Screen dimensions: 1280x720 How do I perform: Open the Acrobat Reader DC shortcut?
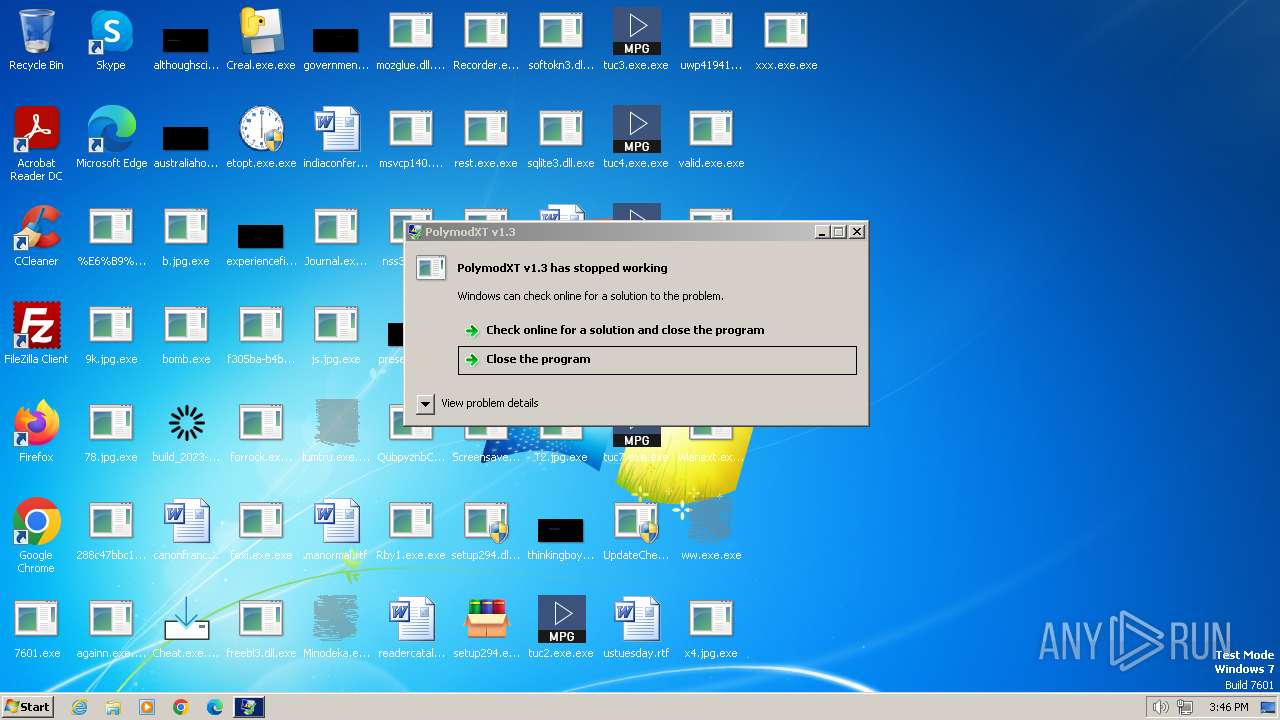coord(36,144)
